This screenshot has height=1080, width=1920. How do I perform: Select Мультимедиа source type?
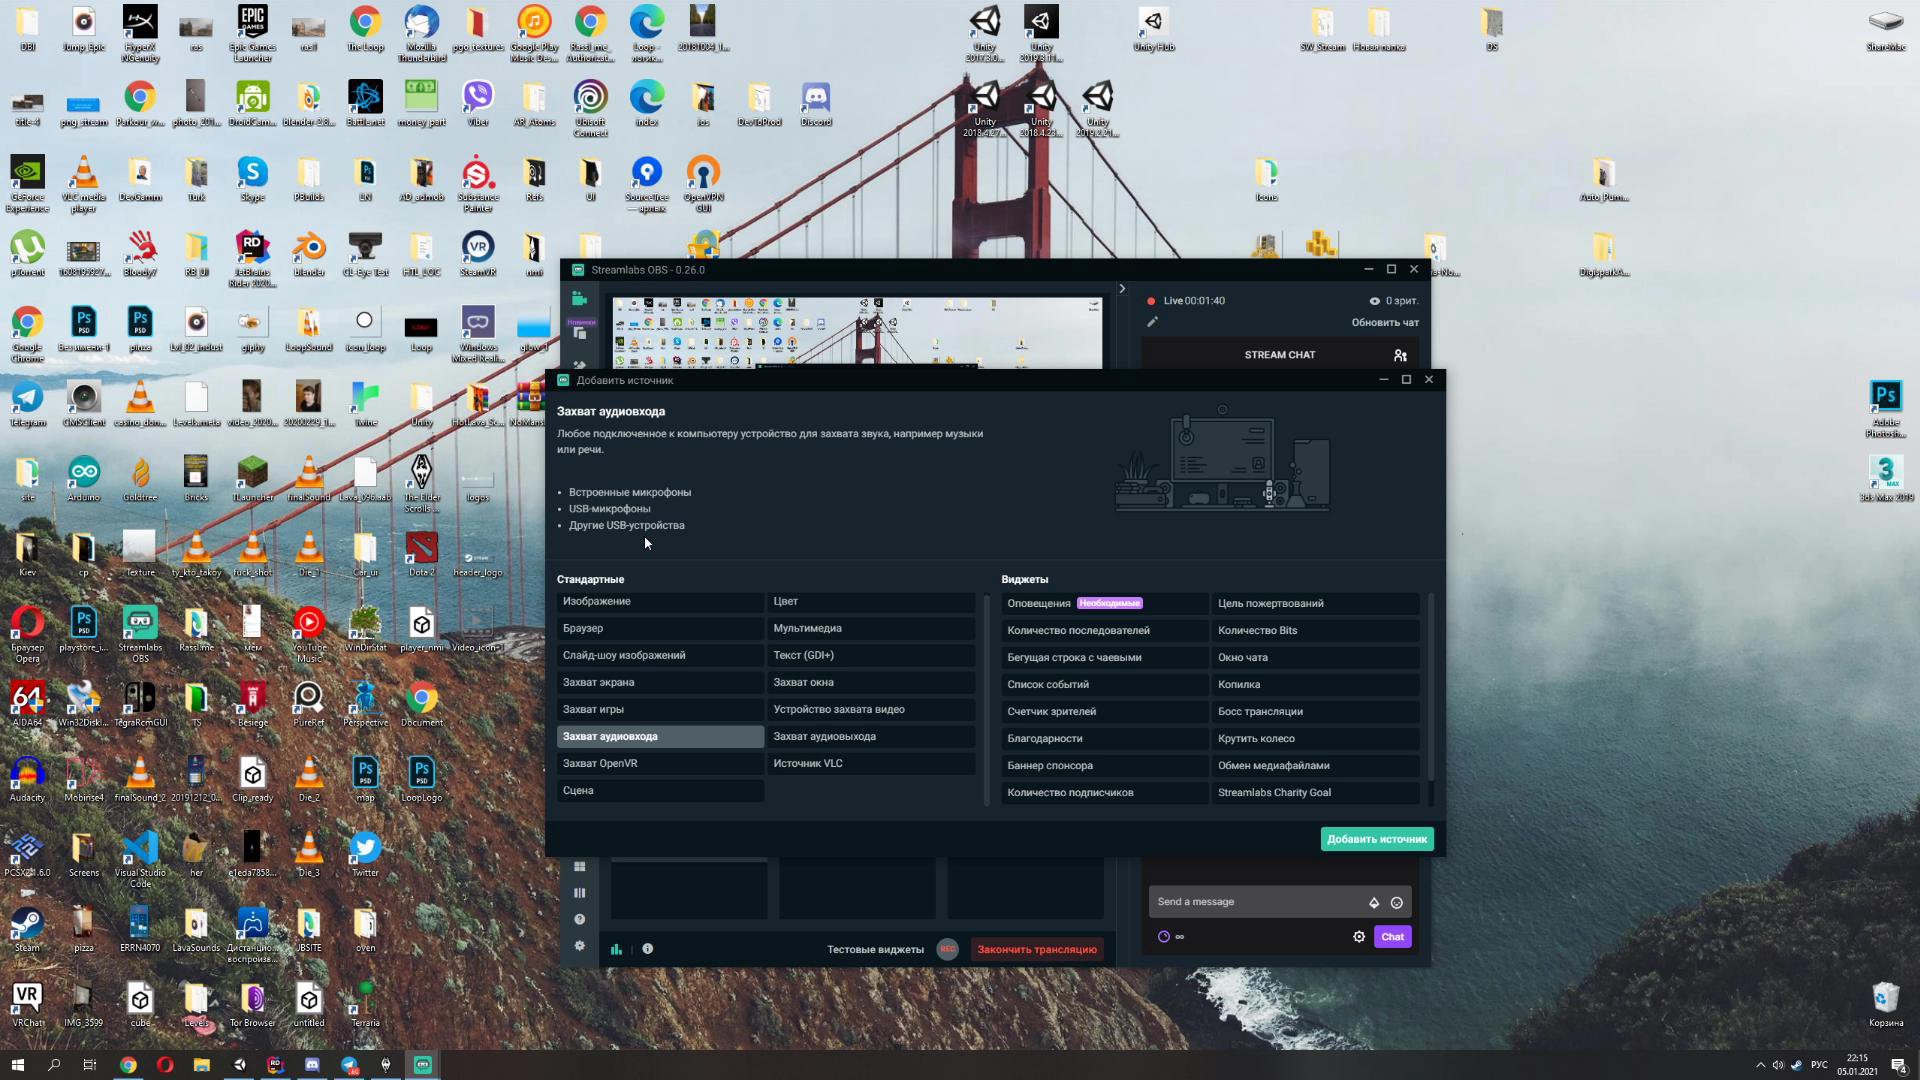(x=871, y=629)
